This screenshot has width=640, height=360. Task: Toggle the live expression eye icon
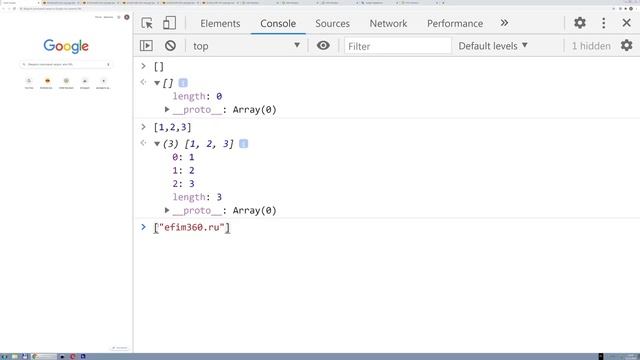click(323, 45)
